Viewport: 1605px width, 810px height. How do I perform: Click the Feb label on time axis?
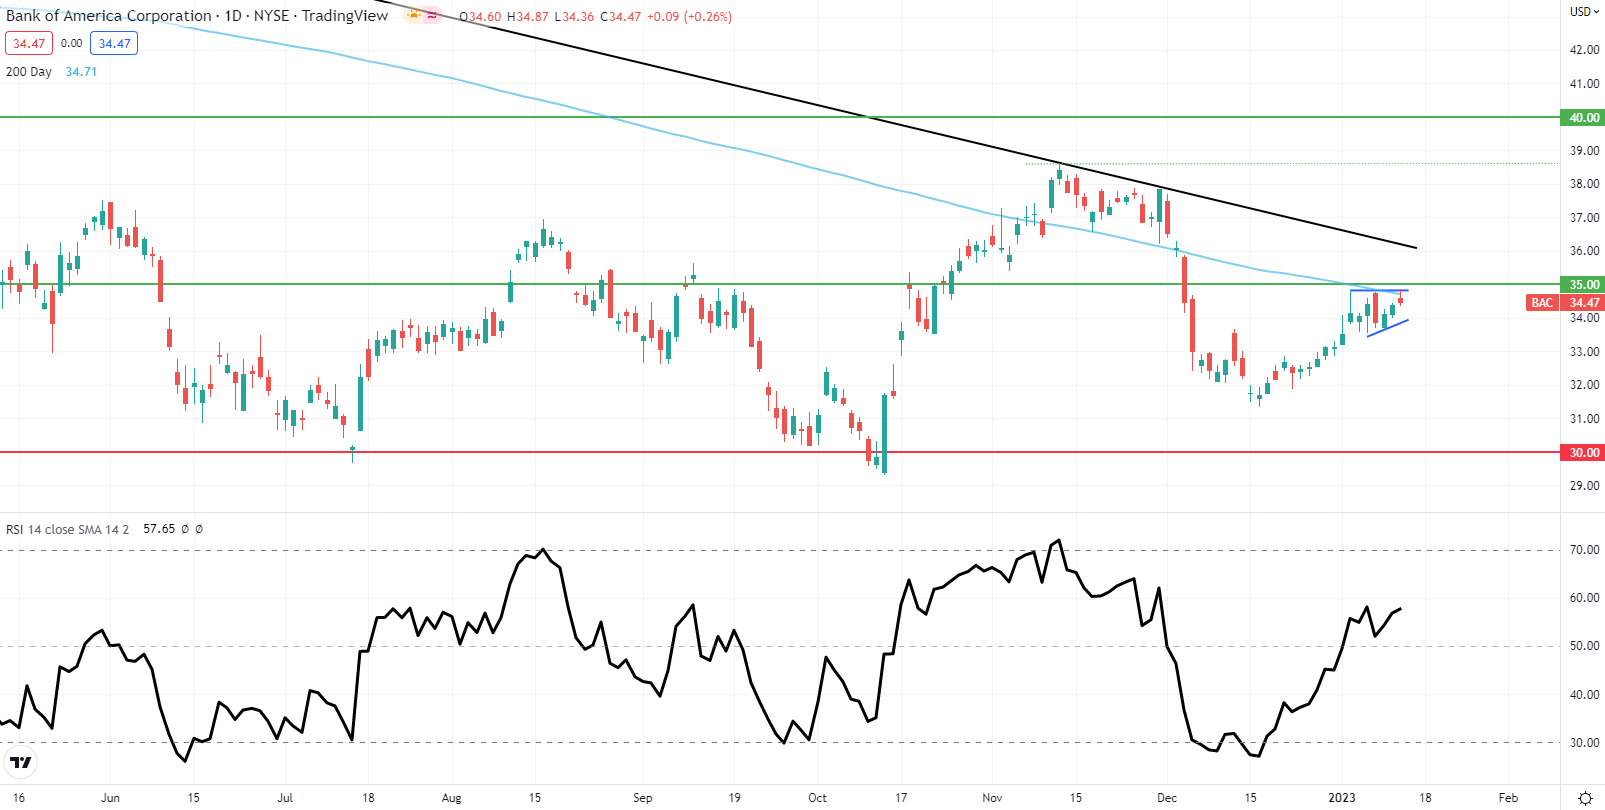[1508, 798]
